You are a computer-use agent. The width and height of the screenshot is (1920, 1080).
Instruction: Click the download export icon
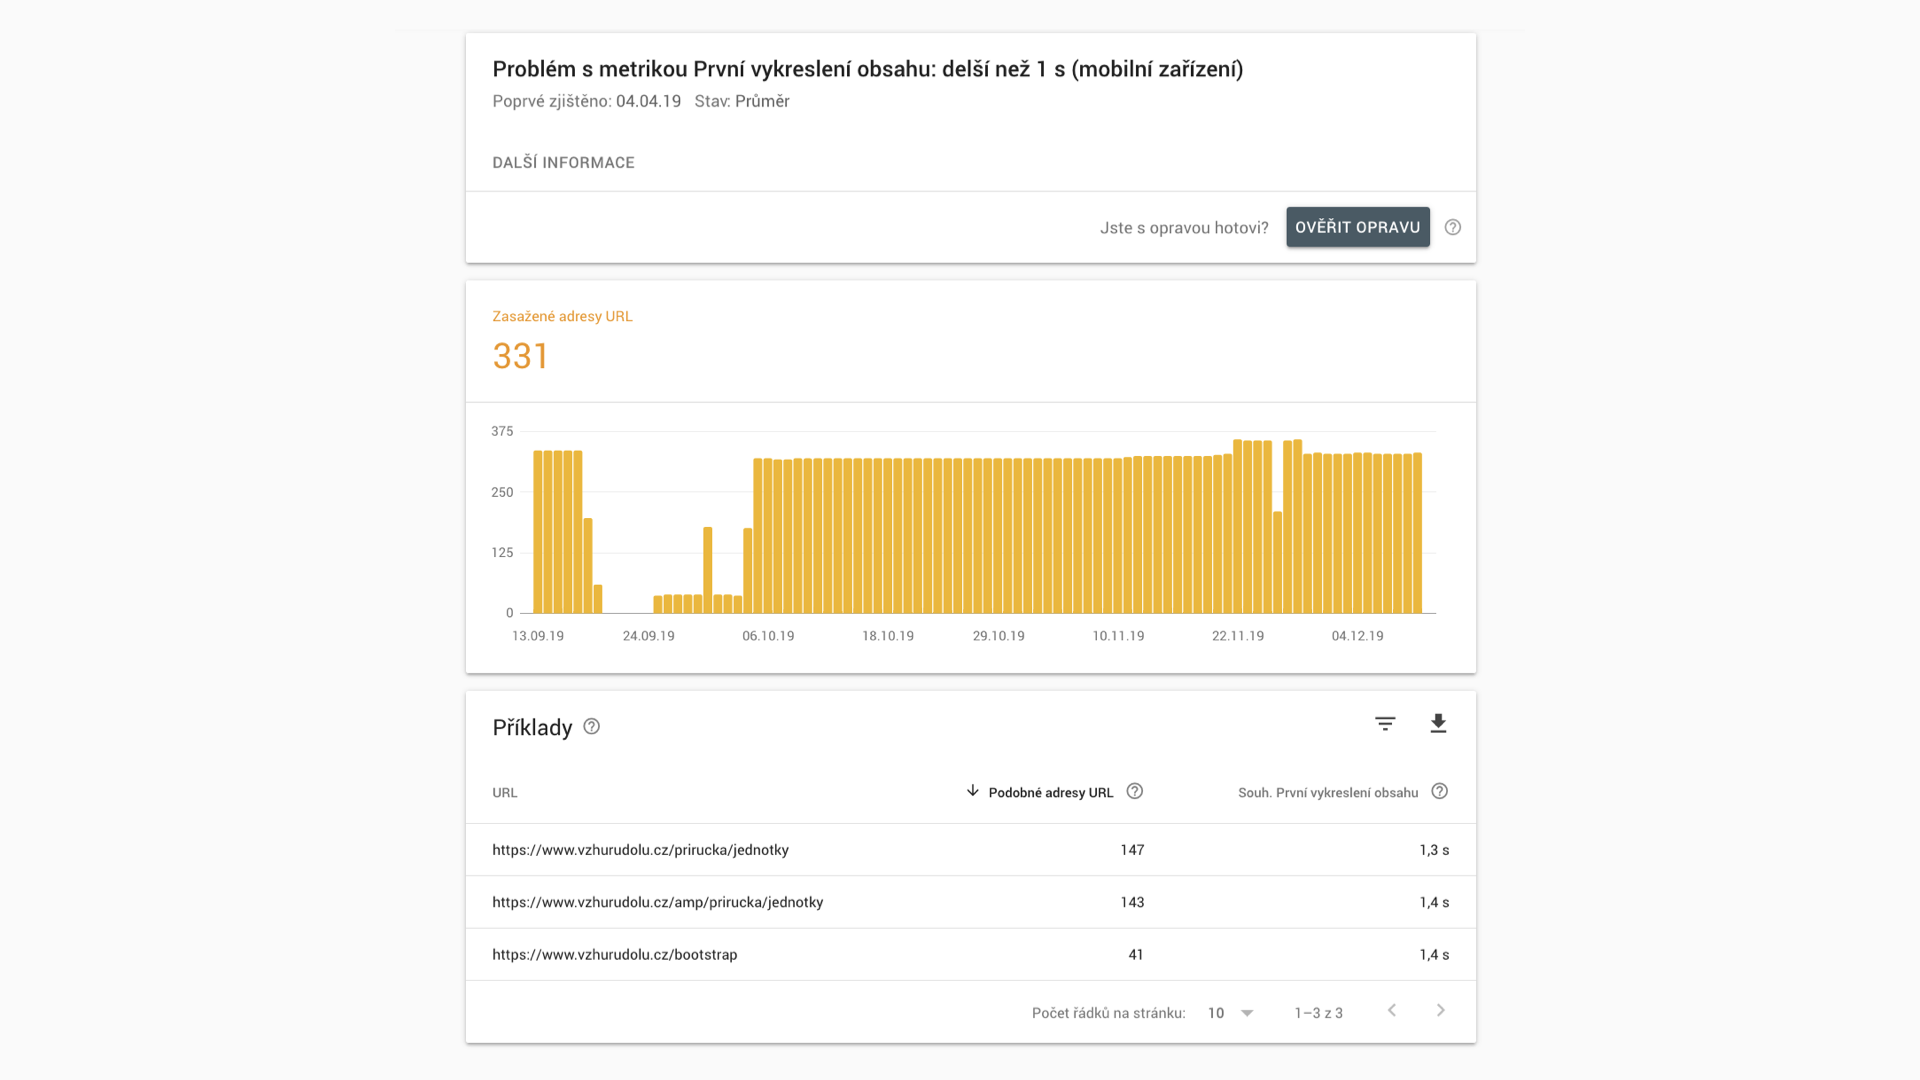pos(1438,724)
